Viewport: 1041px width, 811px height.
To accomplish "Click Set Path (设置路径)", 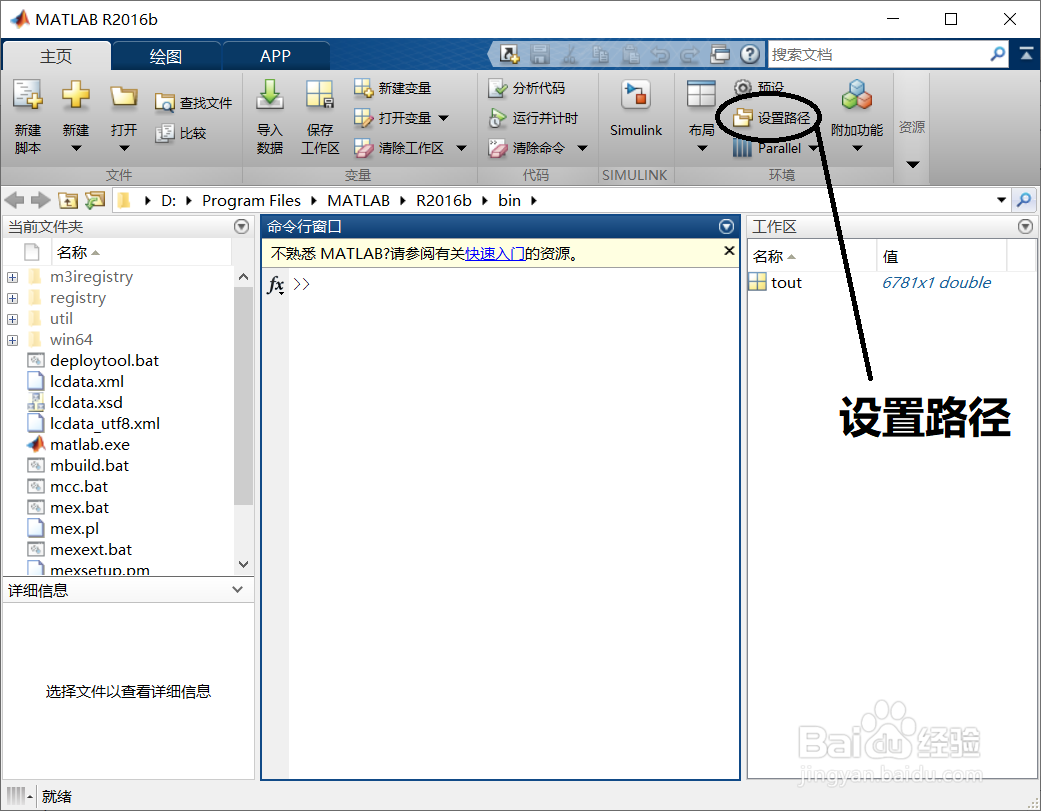I will tap(771, 118).
